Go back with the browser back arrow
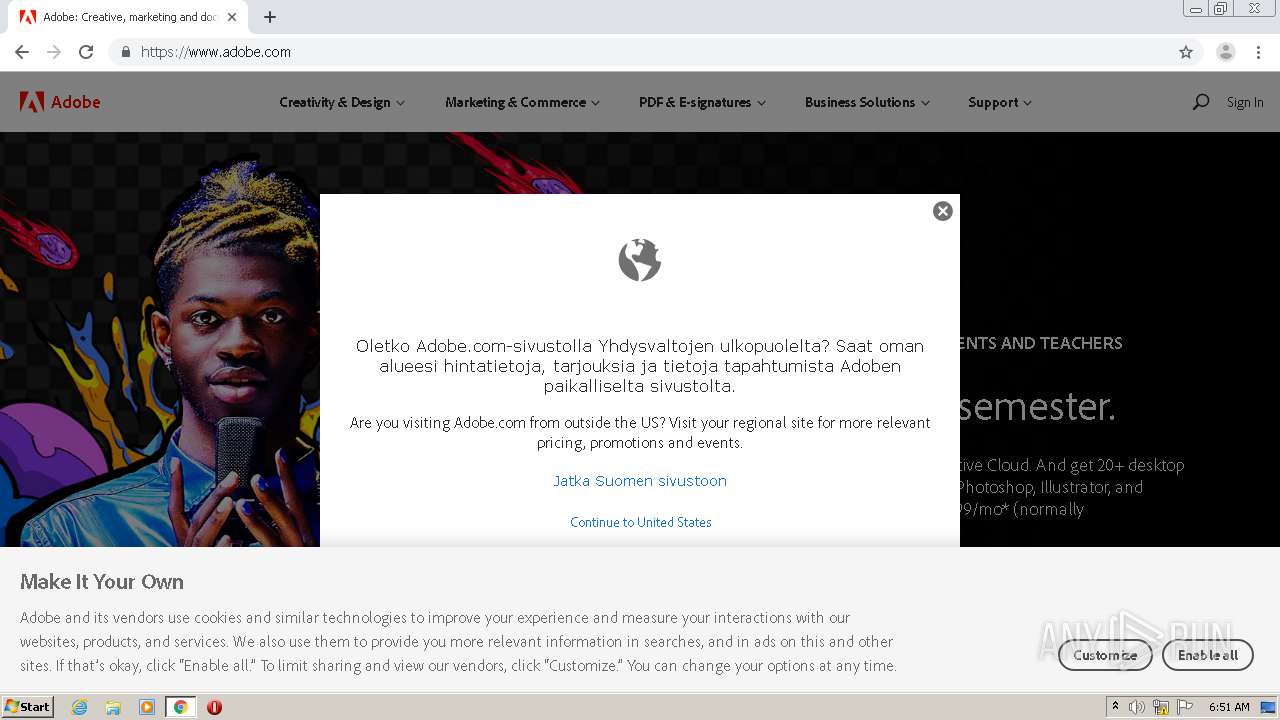This screenshot has width=1280, height=720. pos(22,52)
